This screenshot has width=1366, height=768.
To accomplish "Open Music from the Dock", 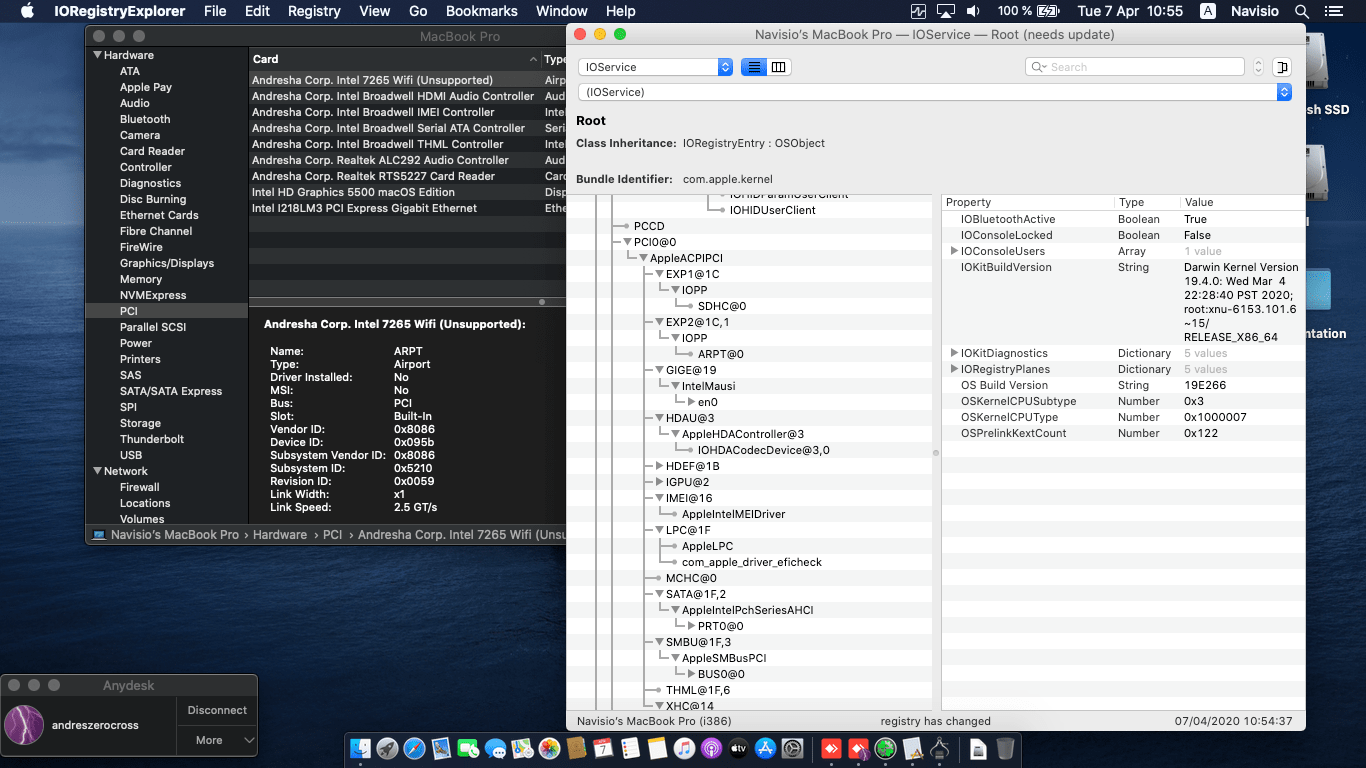I will coord(684,748).
